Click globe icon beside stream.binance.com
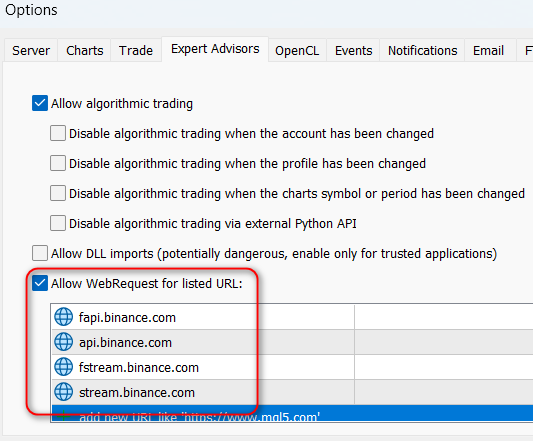The width and height of the screenshot is (533, 441). coord(64,392)
